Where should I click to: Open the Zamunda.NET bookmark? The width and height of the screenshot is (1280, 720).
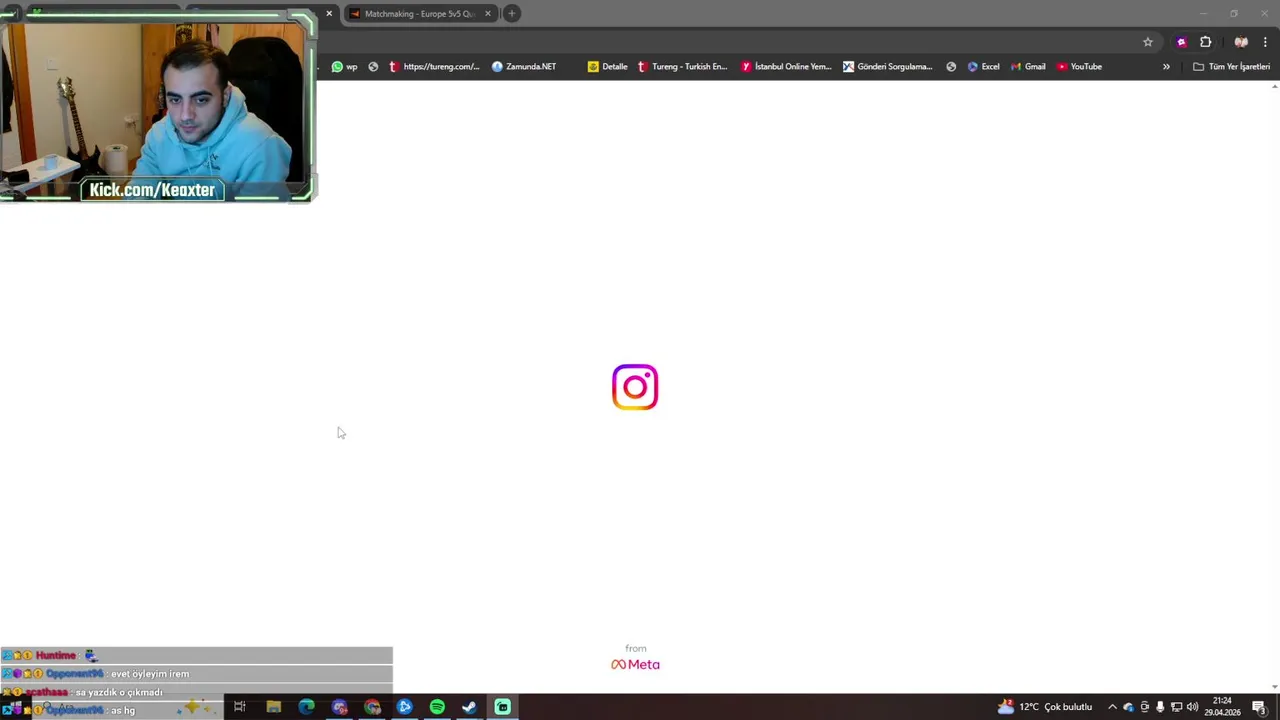point(524,67)
